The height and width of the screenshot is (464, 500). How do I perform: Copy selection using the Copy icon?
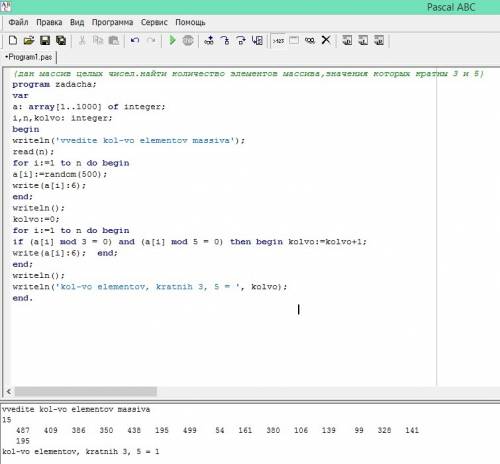[98, 41]
